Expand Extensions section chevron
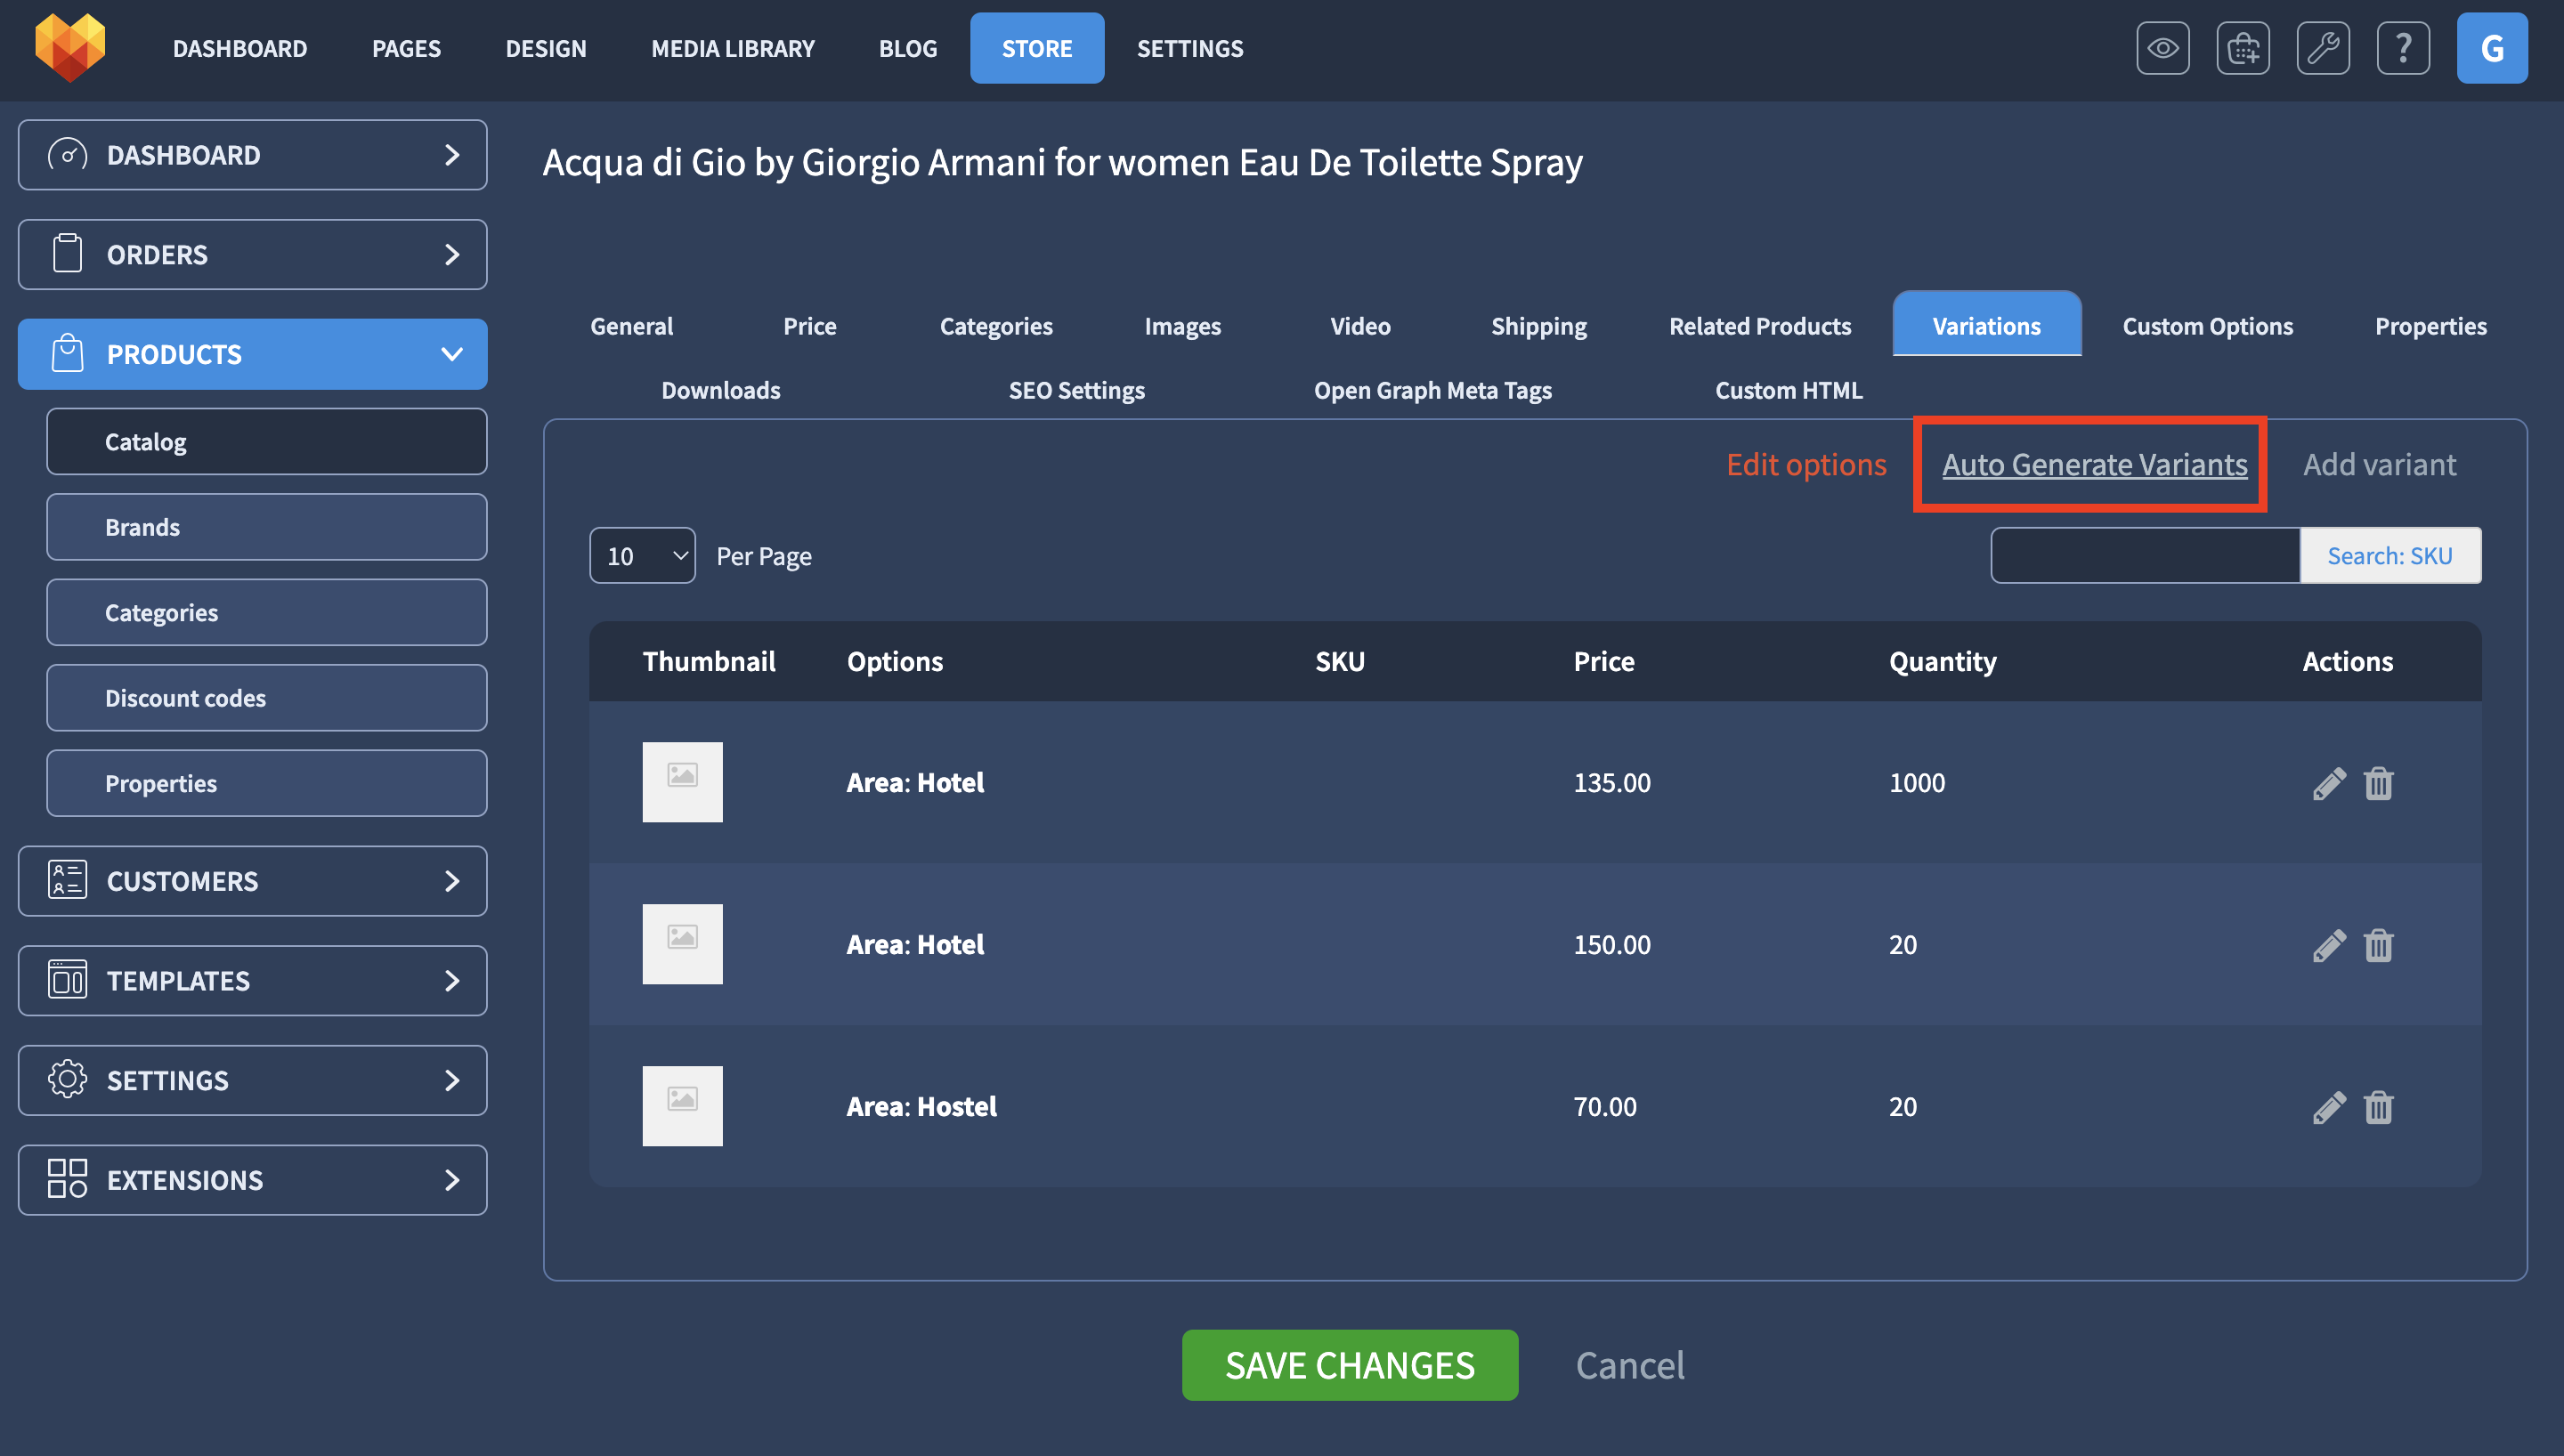 click(x=452, y=1180)
